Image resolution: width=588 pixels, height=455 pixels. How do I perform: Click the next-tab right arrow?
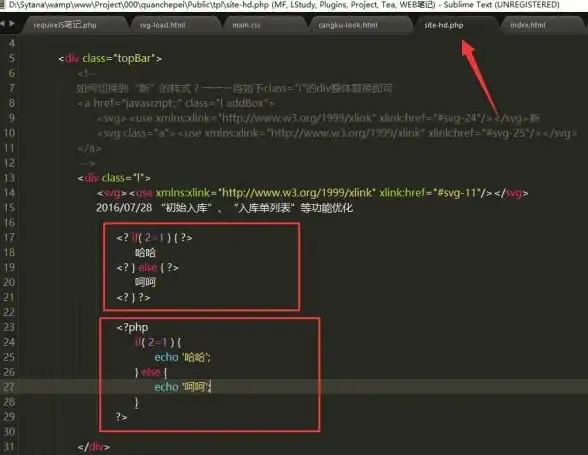tap(12, 24)
